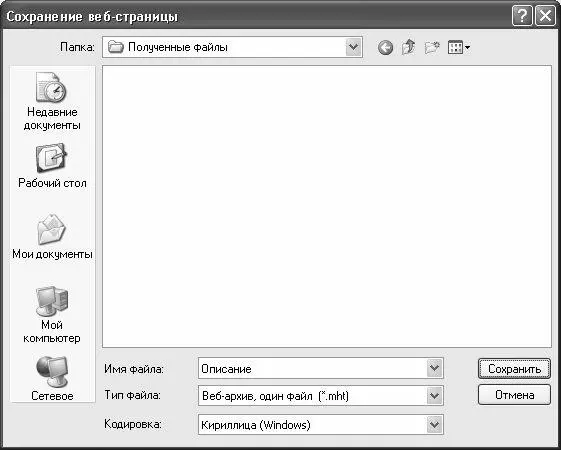Click the Отмена button

514,395
